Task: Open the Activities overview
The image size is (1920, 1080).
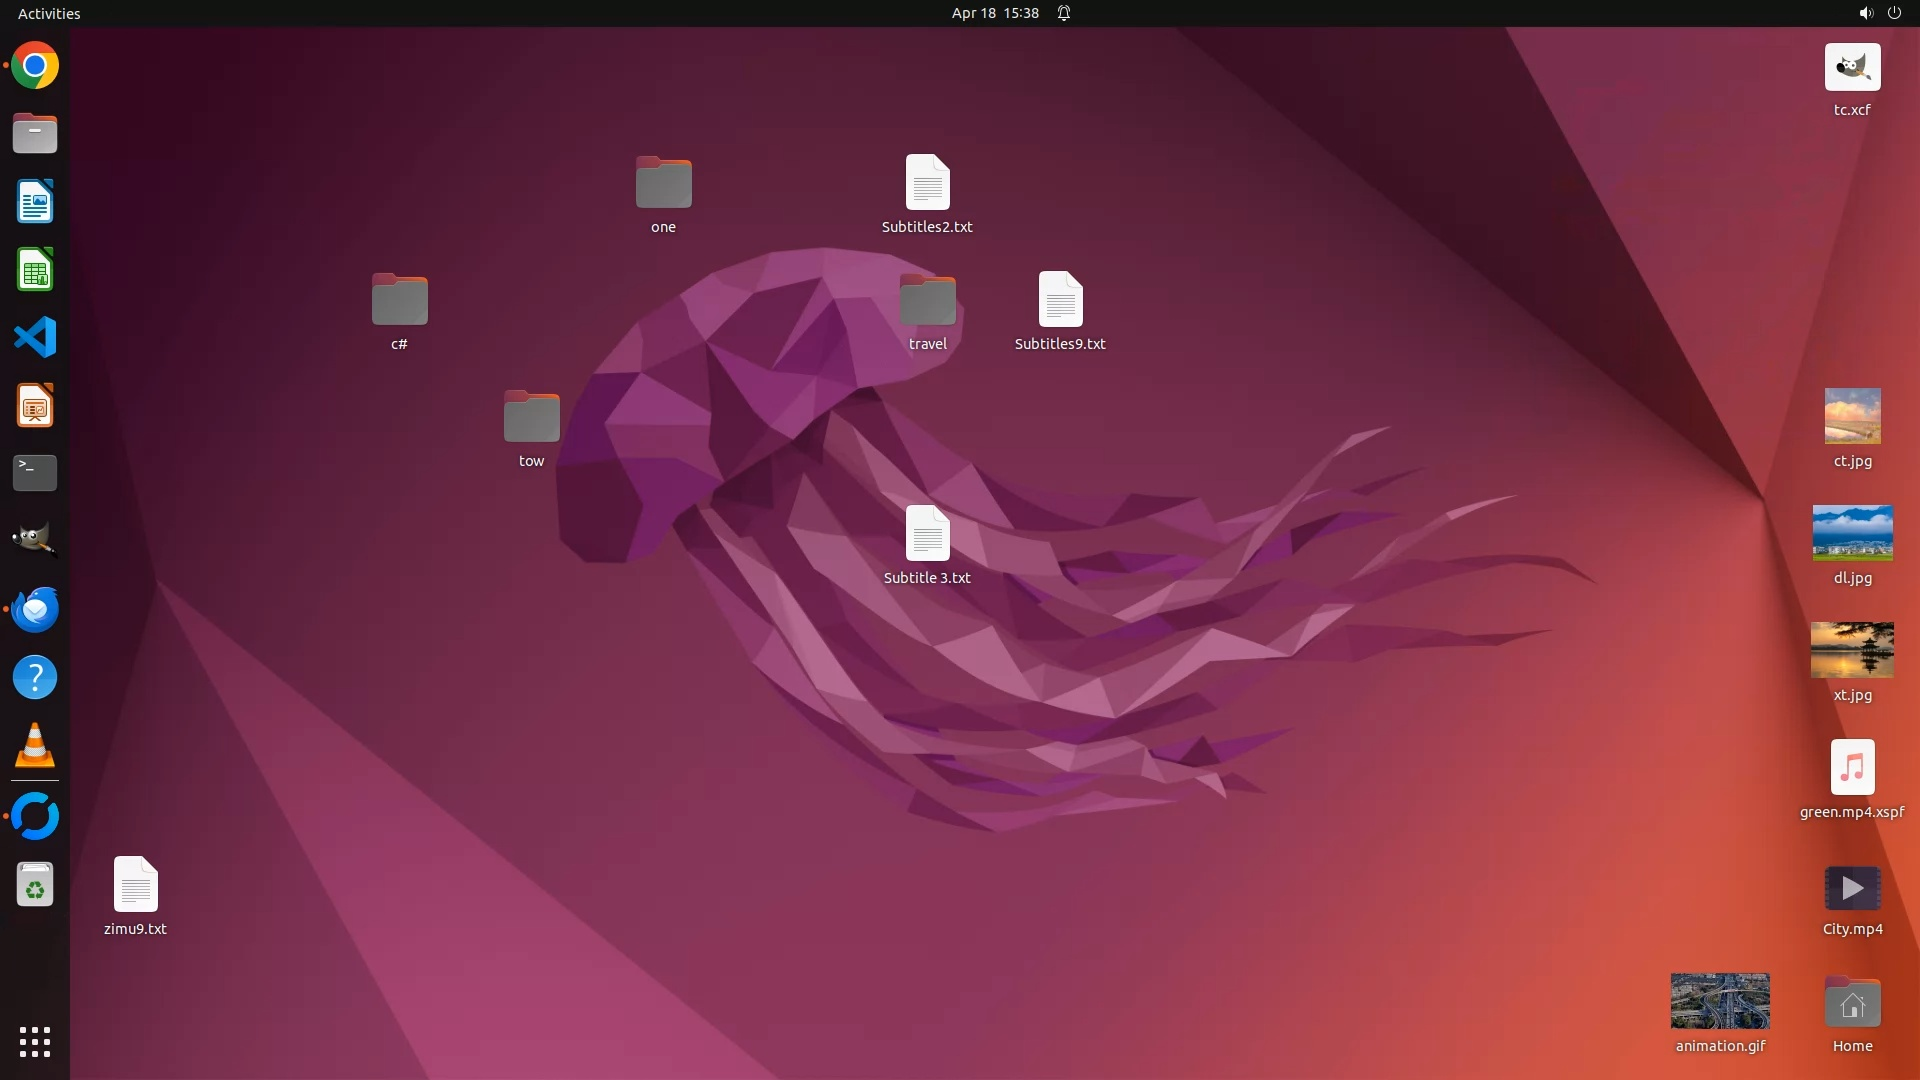Action: (x=49, y=13)
